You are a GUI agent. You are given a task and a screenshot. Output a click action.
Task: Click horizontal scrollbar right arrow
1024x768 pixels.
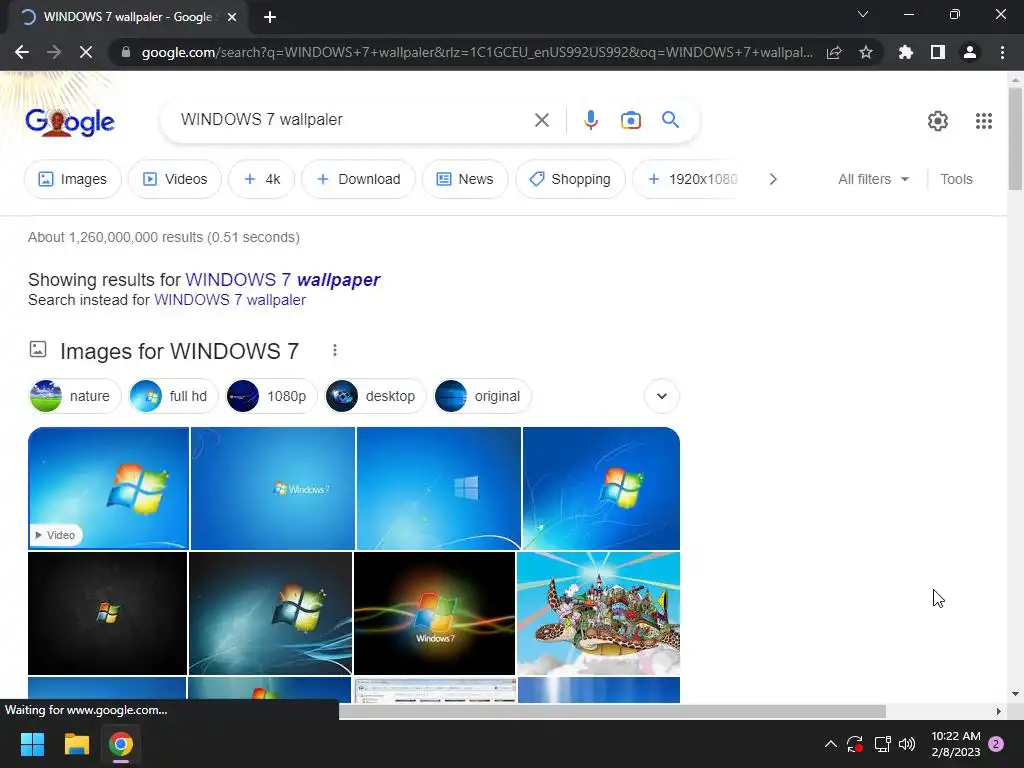(x=999, y=711)
